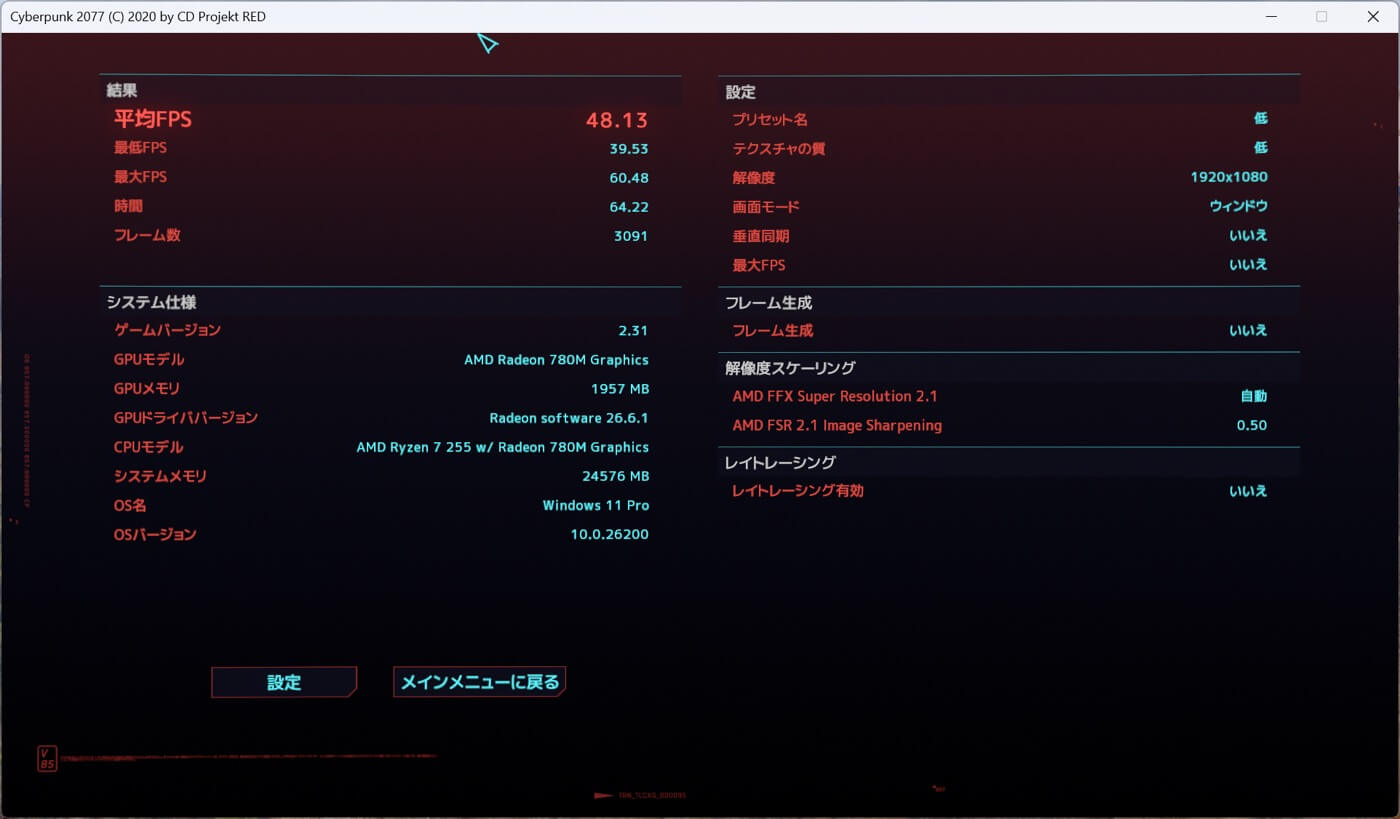The image size is (1400, 819).
Task: Click GPUメモリ value 1957 MB
Action: [x=620, y=389]
